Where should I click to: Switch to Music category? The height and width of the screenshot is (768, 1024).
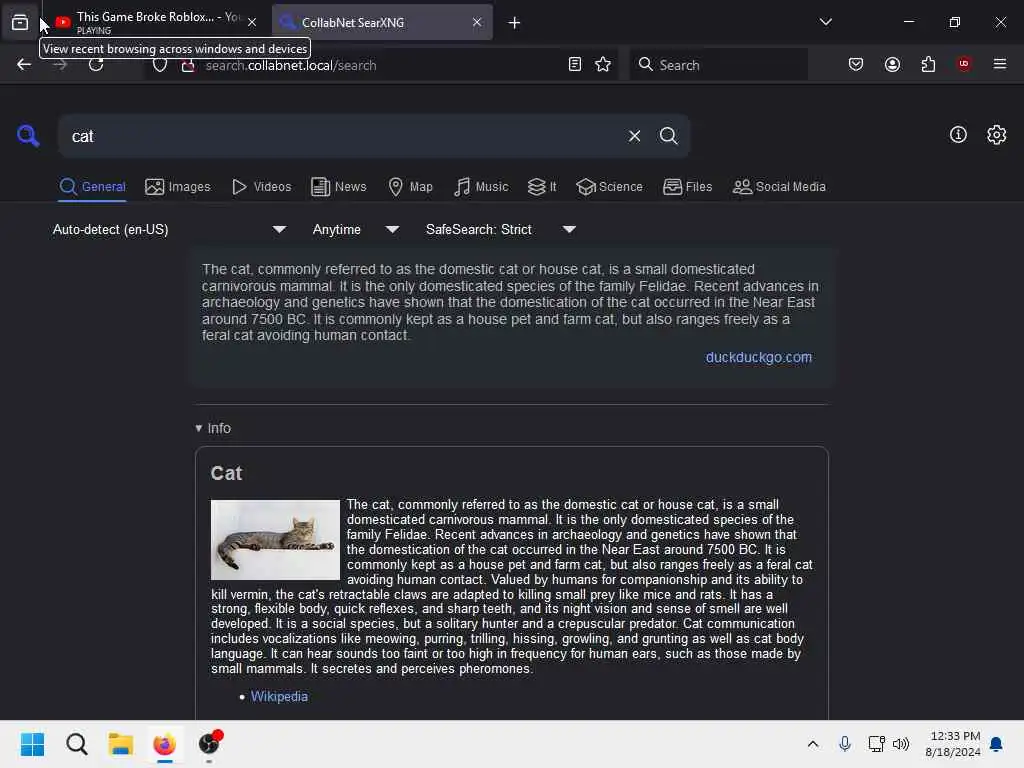pyautogui.click(x=481, y=187)
